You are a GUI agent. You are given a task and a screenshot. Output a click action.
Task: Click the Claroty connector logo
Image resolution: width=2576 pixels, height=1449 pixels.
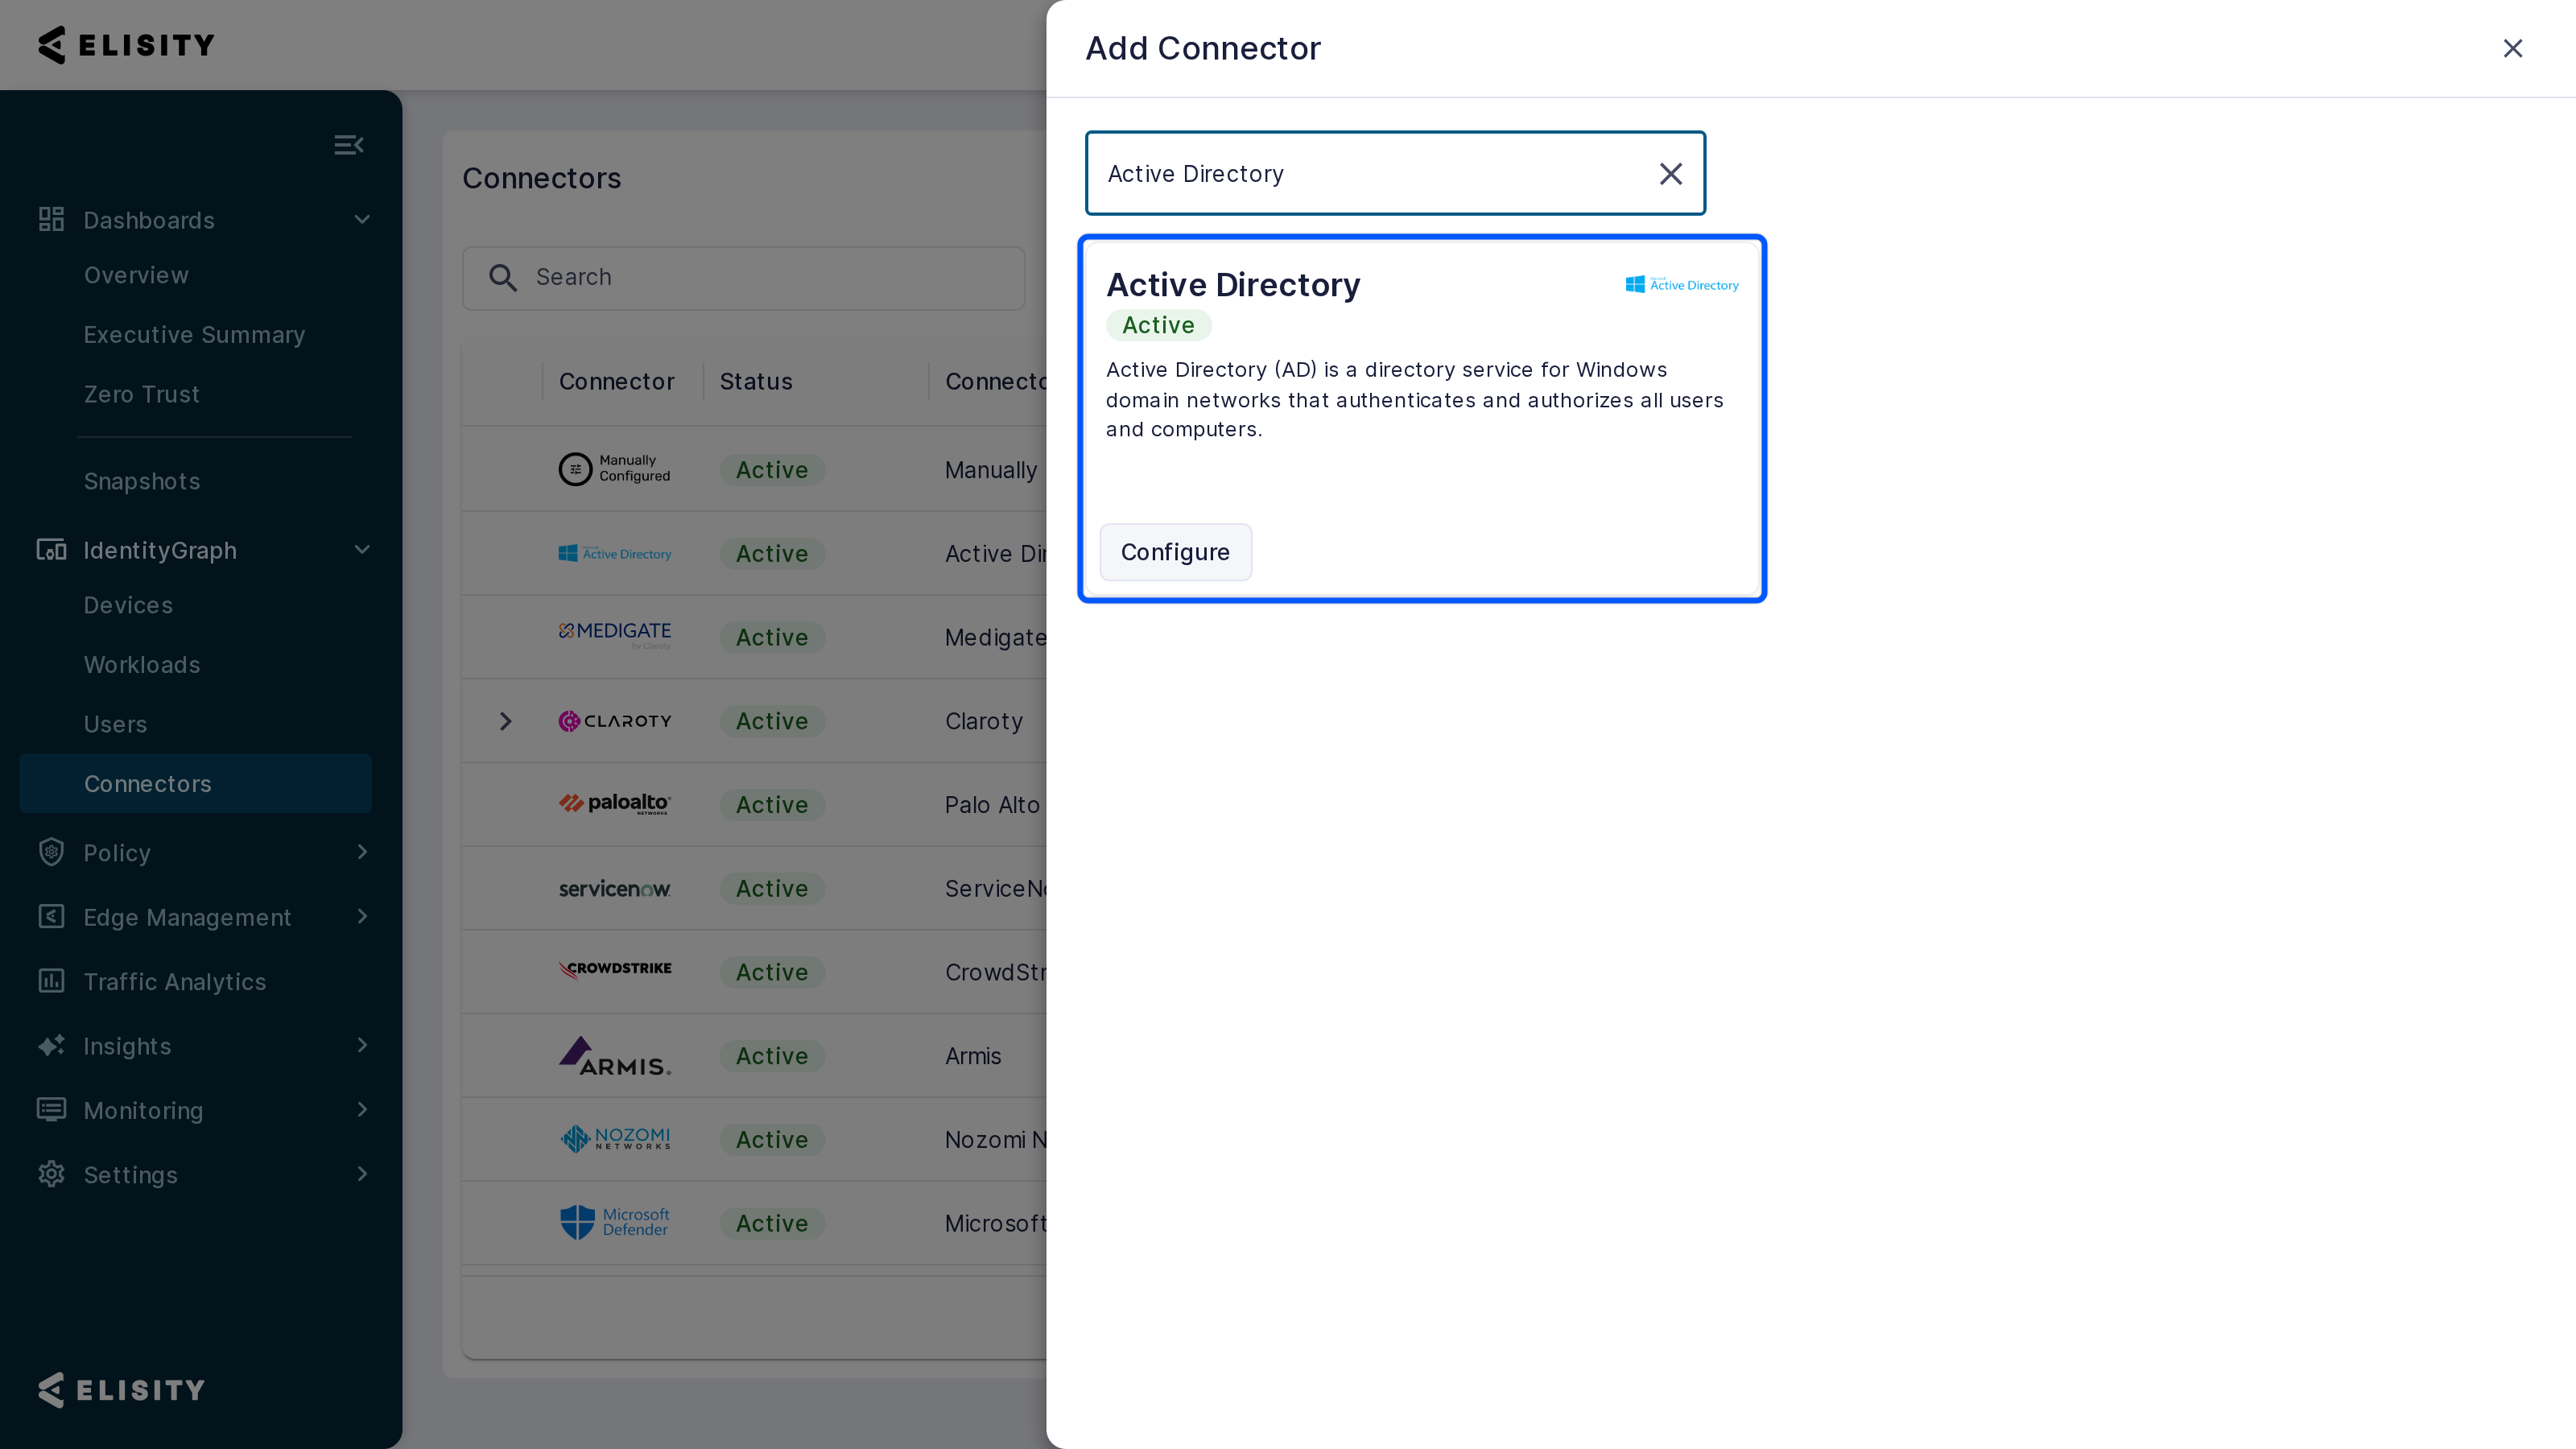click(614, 721)
